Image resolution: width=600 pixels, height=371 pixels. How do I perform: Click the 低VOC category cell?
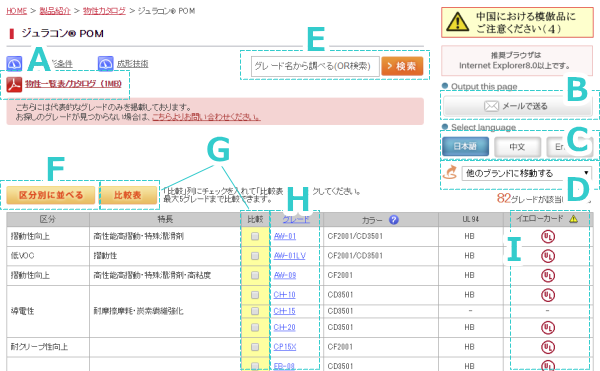point(48,256)
